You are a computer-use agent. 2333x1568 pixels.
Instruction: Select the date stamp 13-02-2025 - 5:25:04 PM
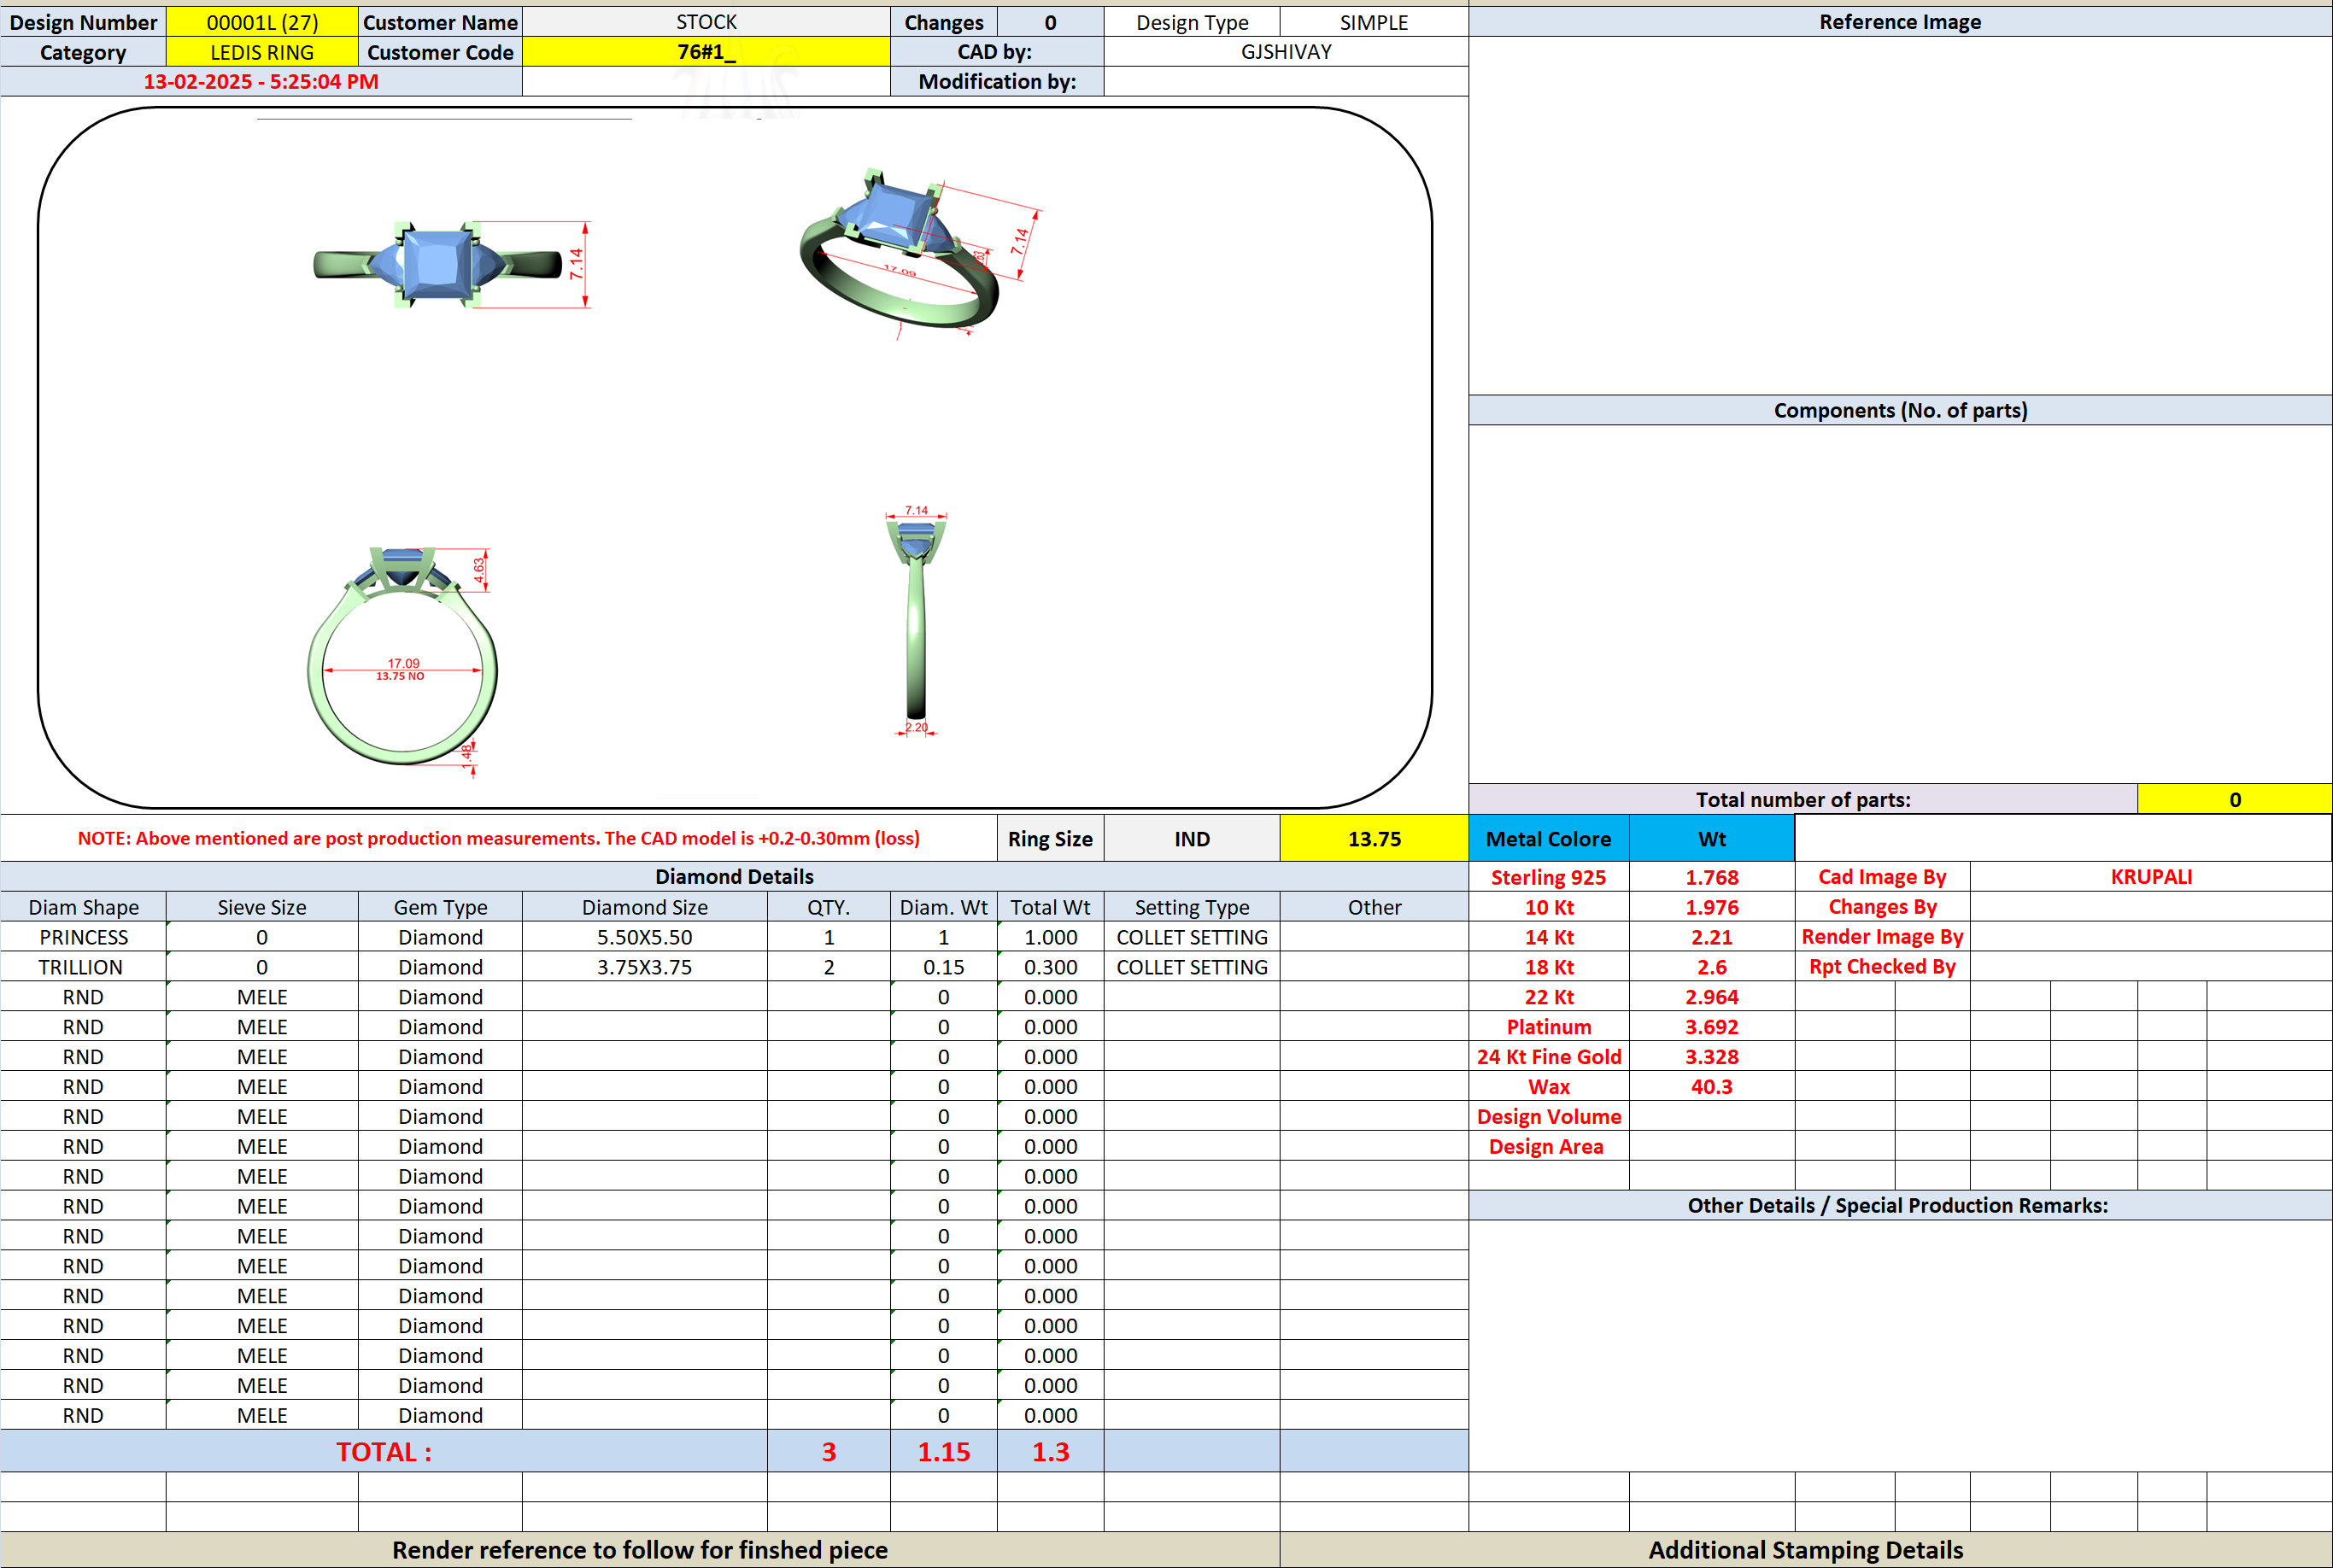pyautogui.click(x=261, y=82)
